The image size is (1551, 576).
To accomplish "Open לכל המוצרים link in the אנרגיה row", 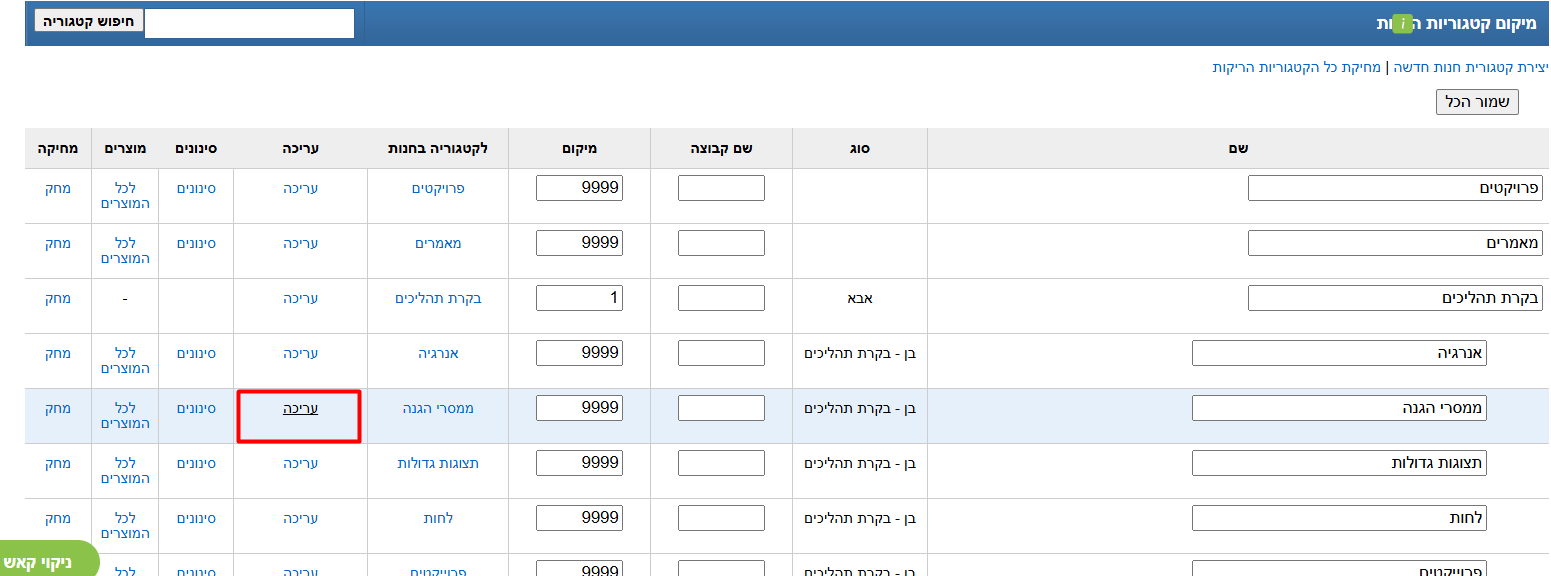I will pos(125,360).
